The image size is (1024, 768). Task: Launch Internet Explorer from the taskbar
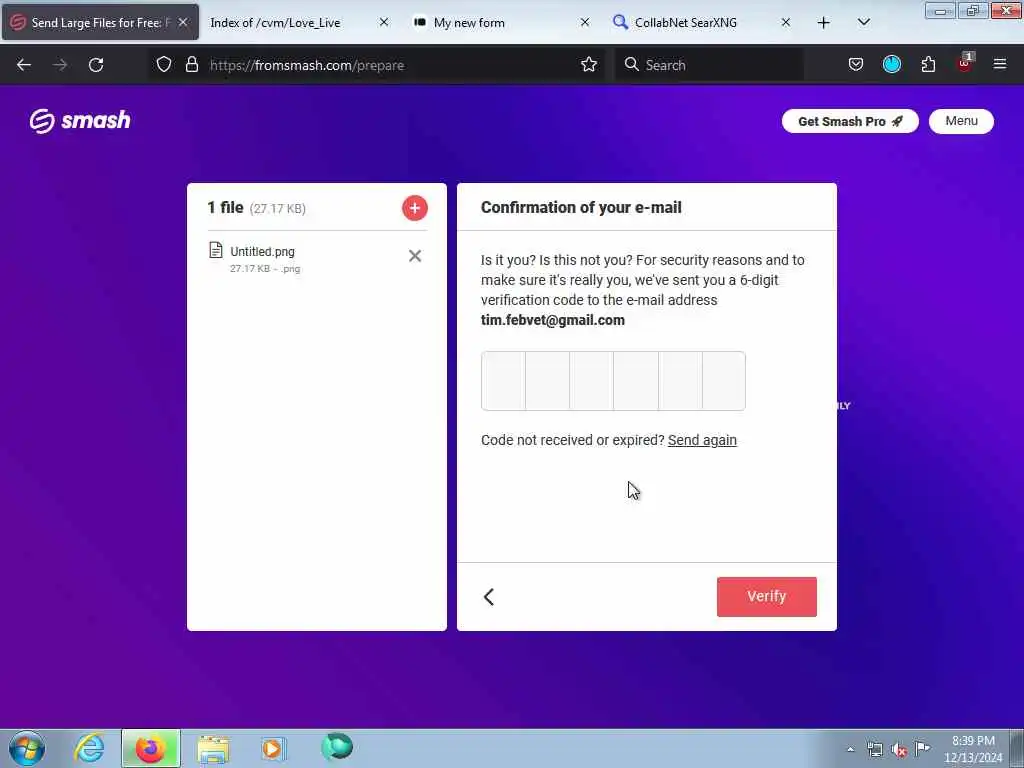(x=89, y=748)
